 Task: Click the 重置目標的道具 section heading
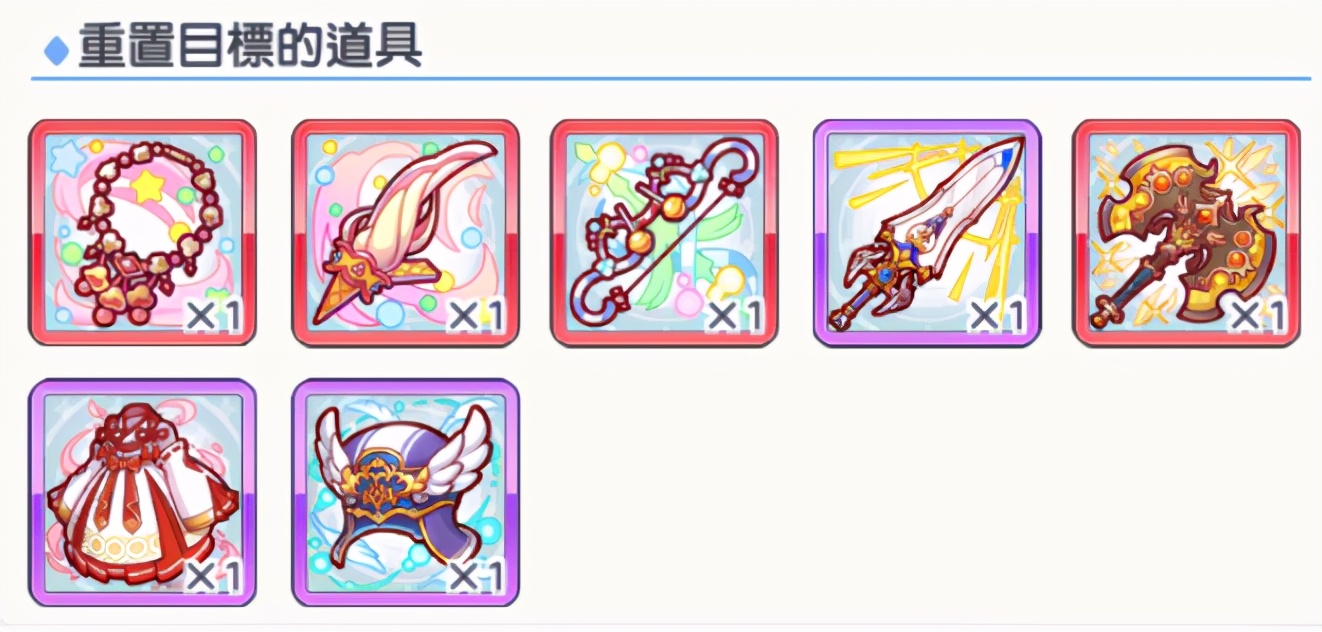click(x=250, y=44)
